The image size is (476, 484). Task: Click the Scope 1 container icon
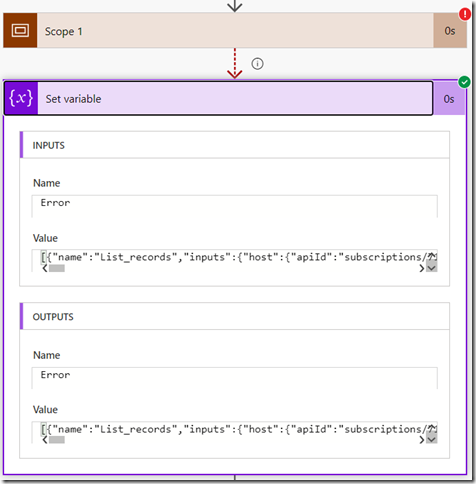pos(20,31)
